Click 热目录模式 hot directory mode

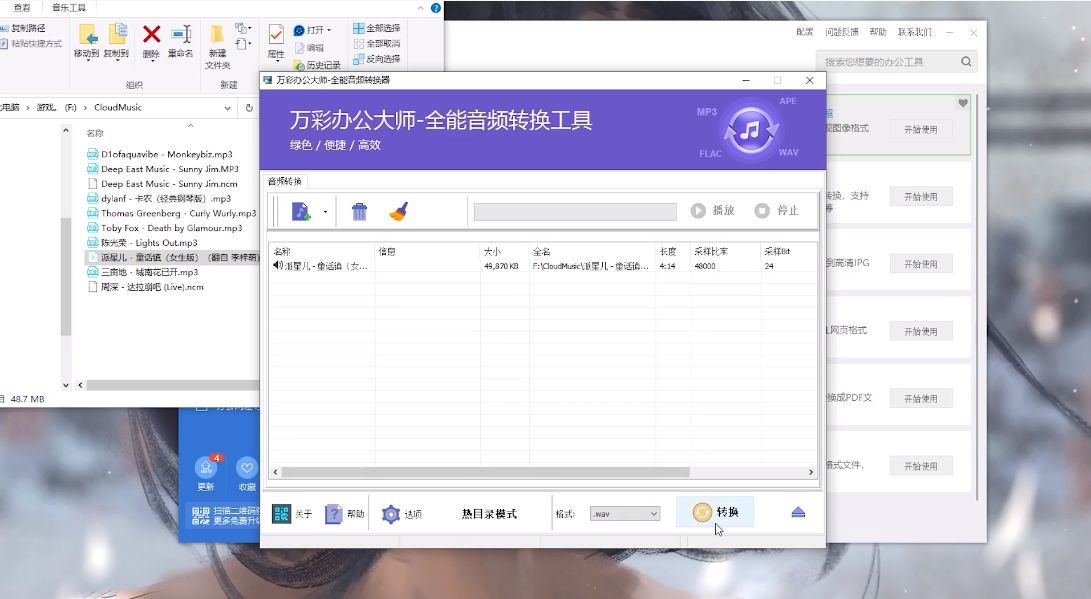coord(489,514)
